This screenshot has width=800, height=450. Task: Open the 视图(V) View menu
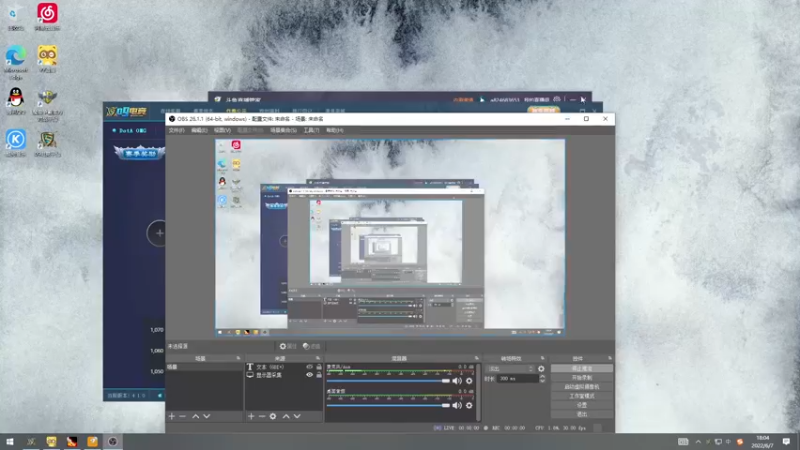[x=222, y=130]
